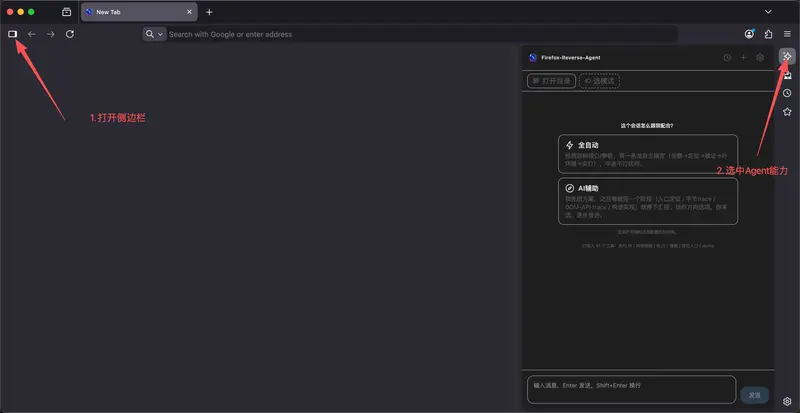800x413 pixels.
Task: Toggle the sidebar button left of Back
Action: 12,34
